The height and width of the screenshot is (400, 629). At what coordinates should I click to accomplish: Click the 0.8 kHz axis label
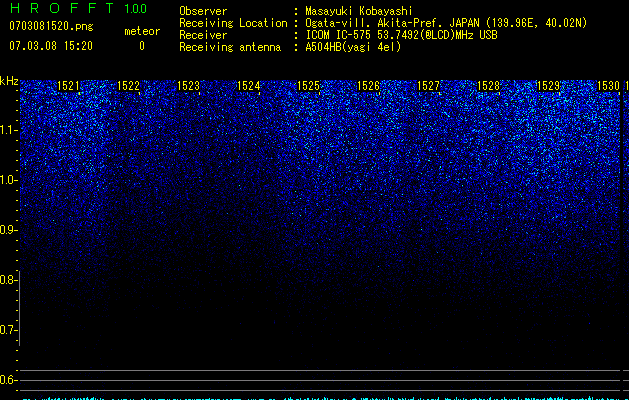[8, 280]
